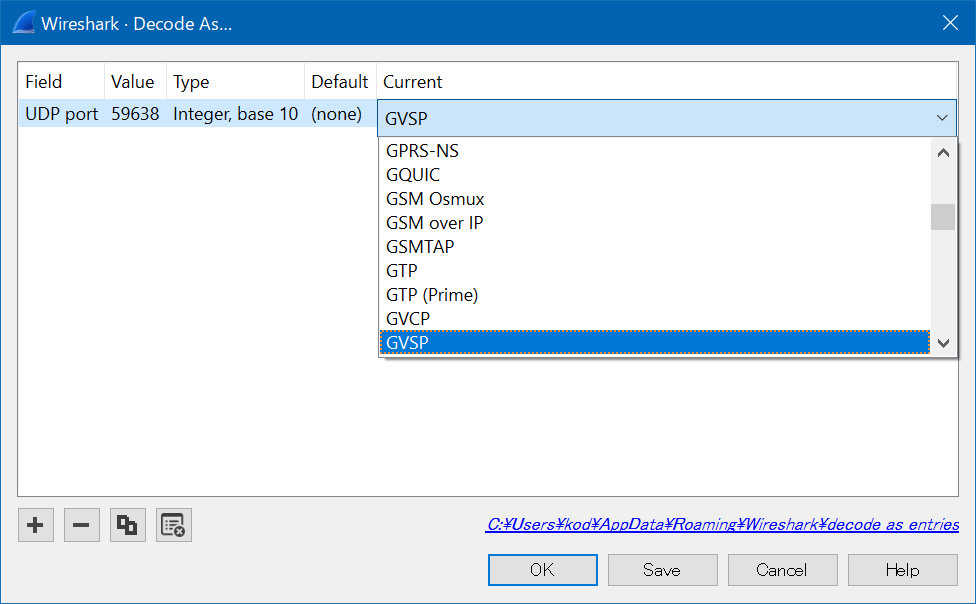
Task: Open Help for Decode As
Action: point(903,570)
